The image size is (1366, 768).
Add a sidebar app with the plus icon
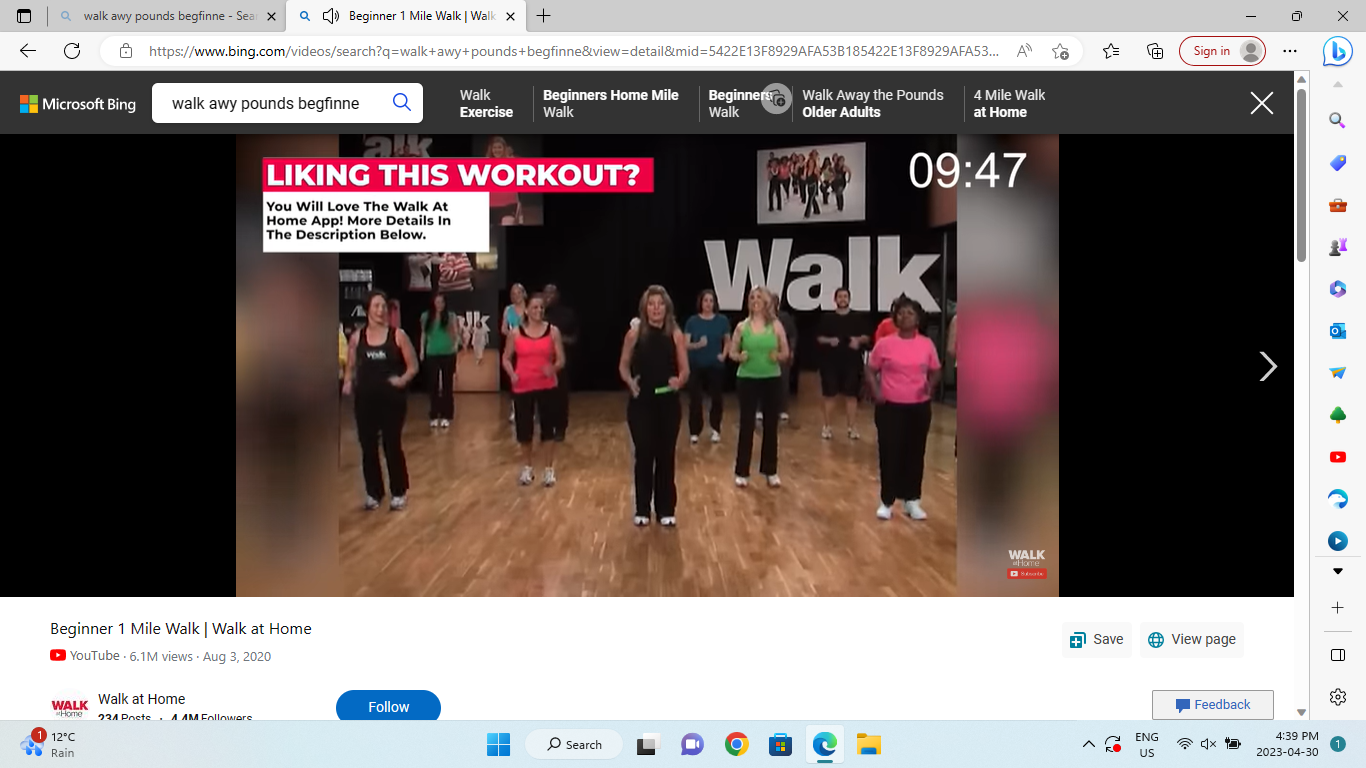coord(1337,607)
